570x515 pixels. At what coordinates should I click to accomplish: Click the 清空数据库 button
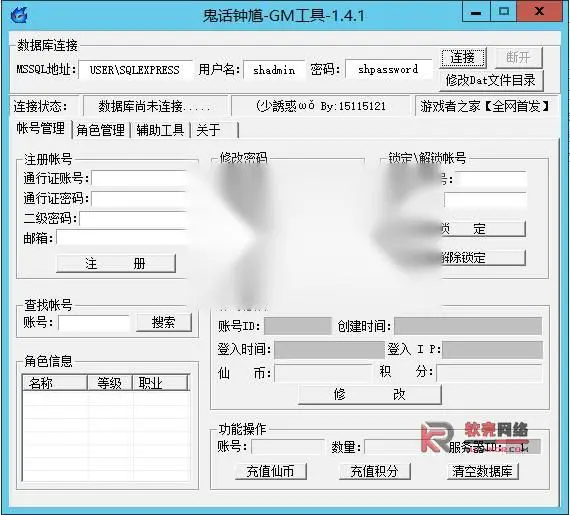click(x=482, y=471)
